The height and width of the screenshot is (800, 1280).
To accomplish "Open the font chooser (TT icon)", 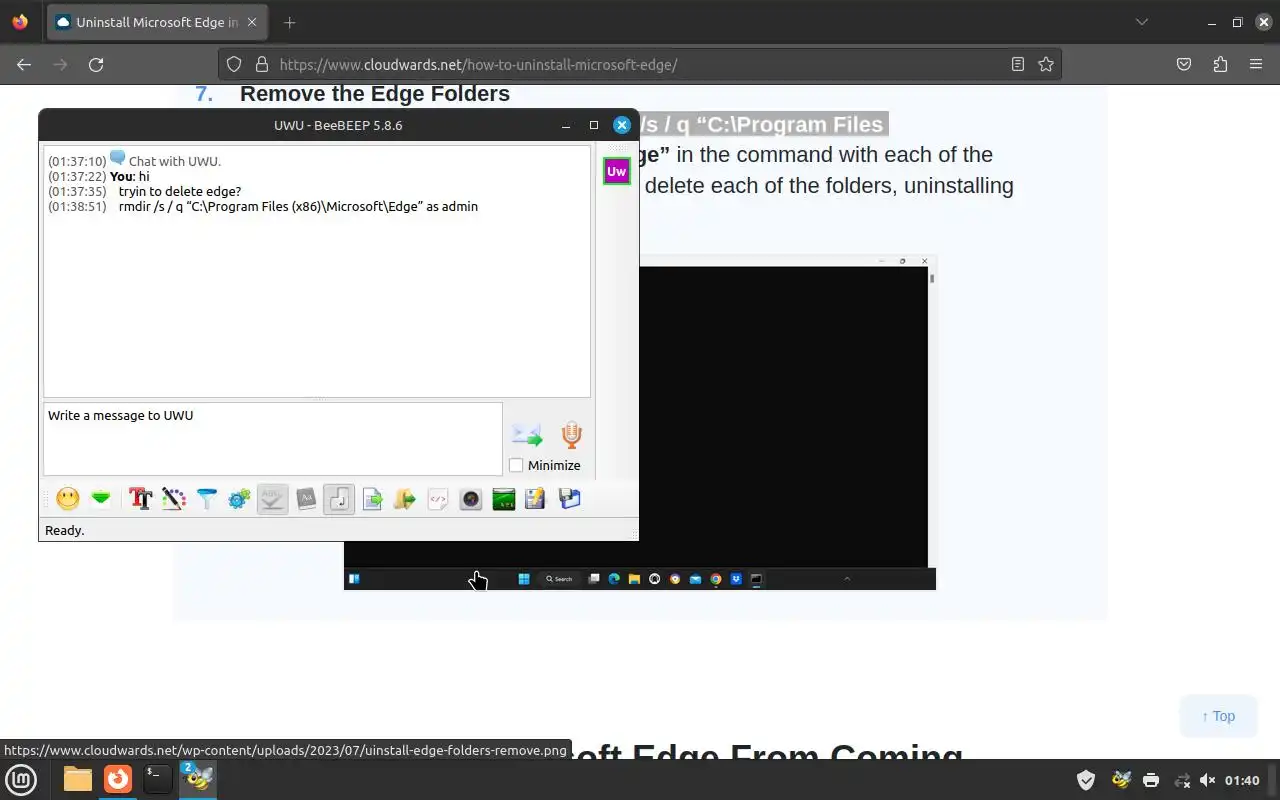I will pyautogui.click(x=140, y=498).
